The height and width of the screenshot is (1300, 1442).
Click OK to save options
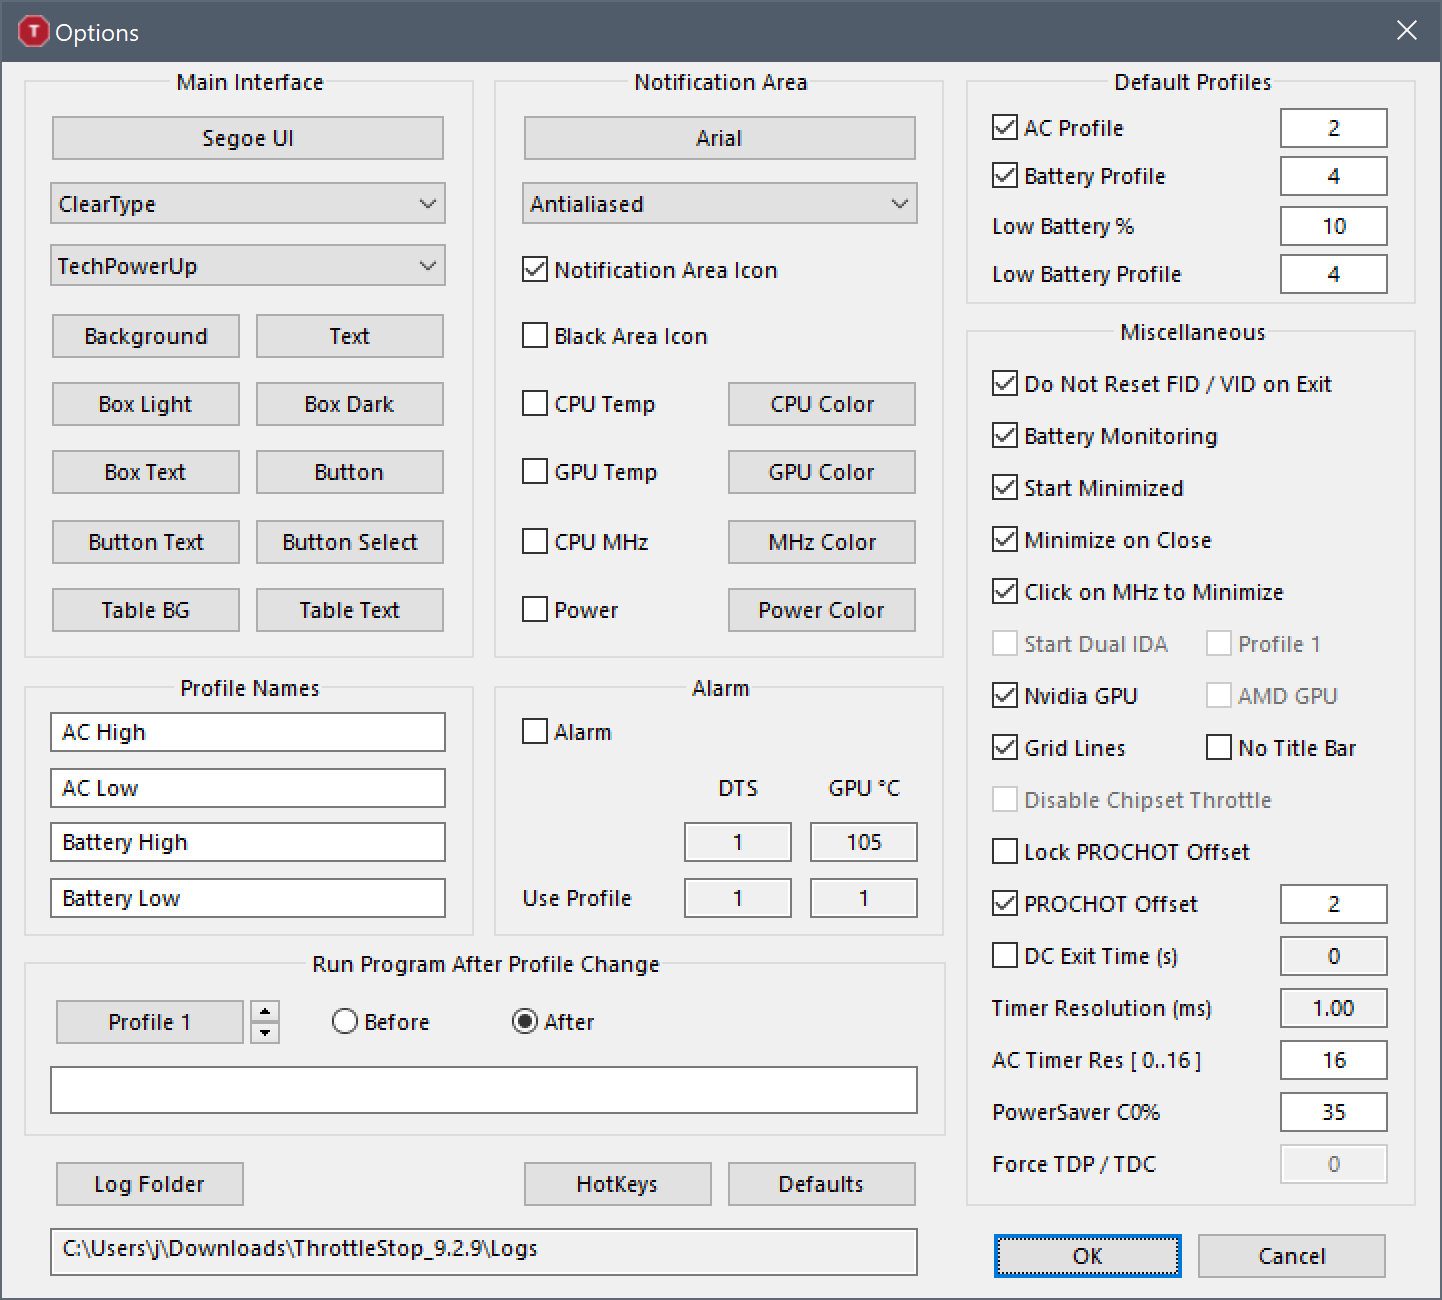coord(1088,1256)
